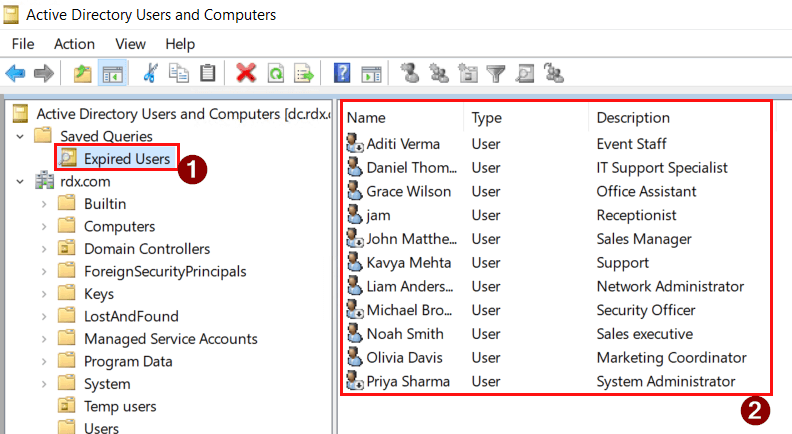Expand the ForeignSecurityPrincipals folder
This screenshot has width=792, height=434.
[44, 271]
